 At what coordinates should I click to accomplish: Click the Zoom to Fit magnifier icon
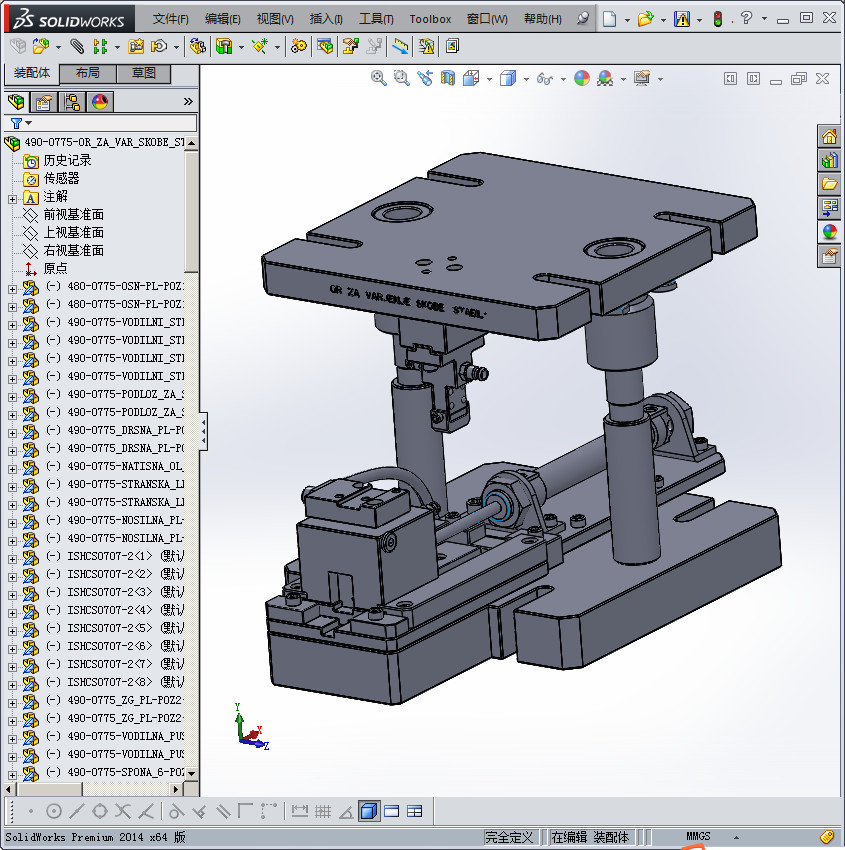pos(379,78)
